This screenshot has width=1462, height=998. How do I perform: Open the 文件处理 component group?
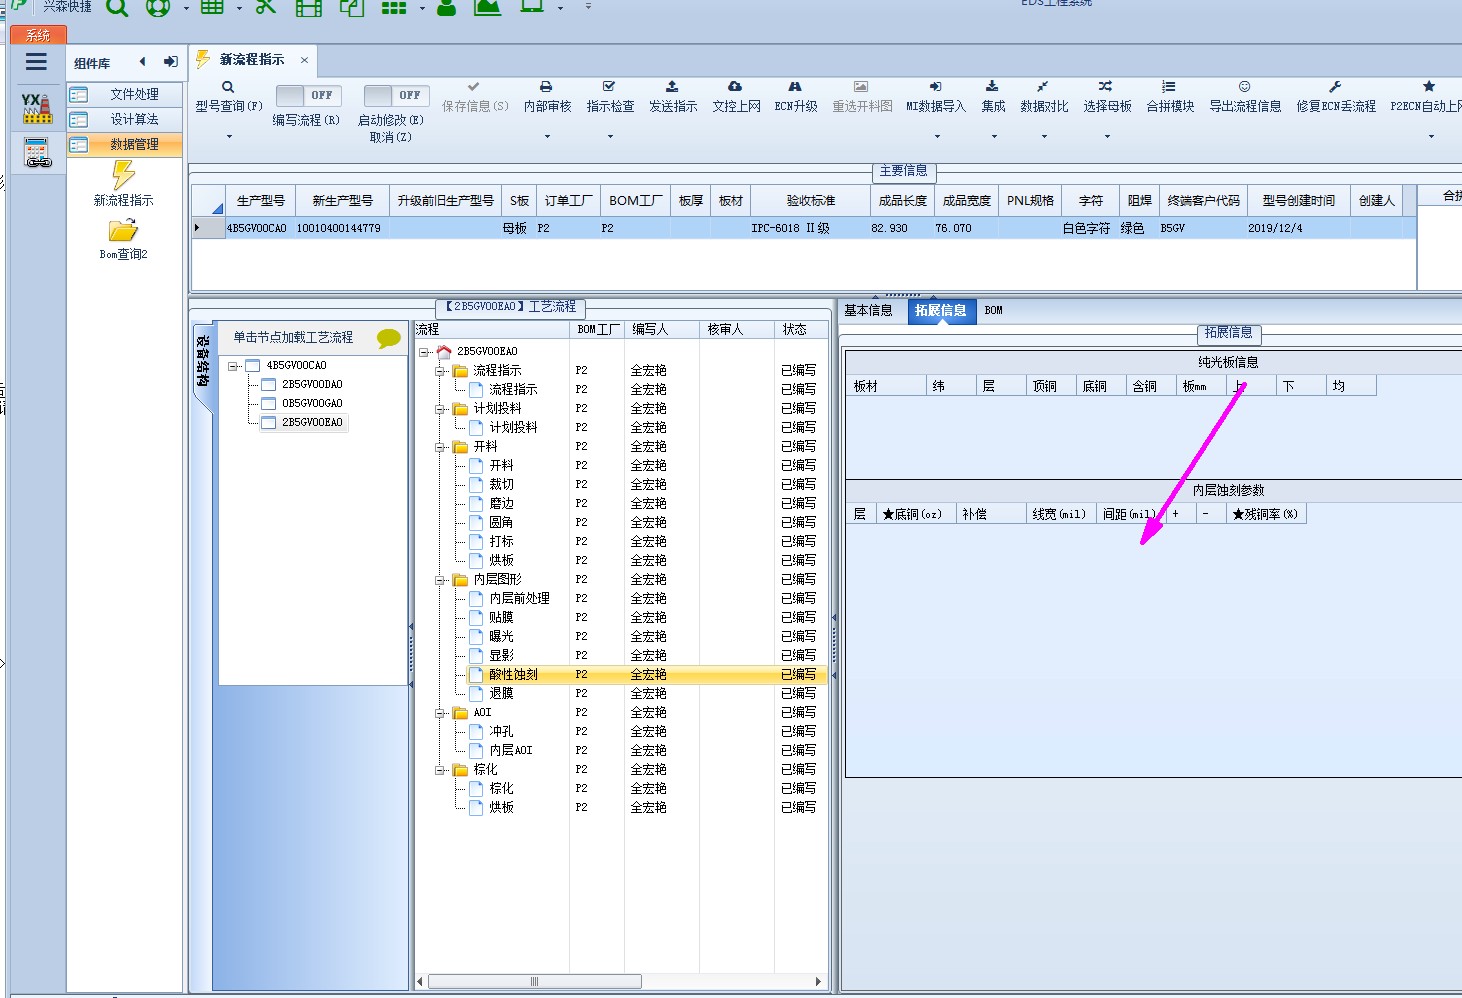tap(126, 94)
